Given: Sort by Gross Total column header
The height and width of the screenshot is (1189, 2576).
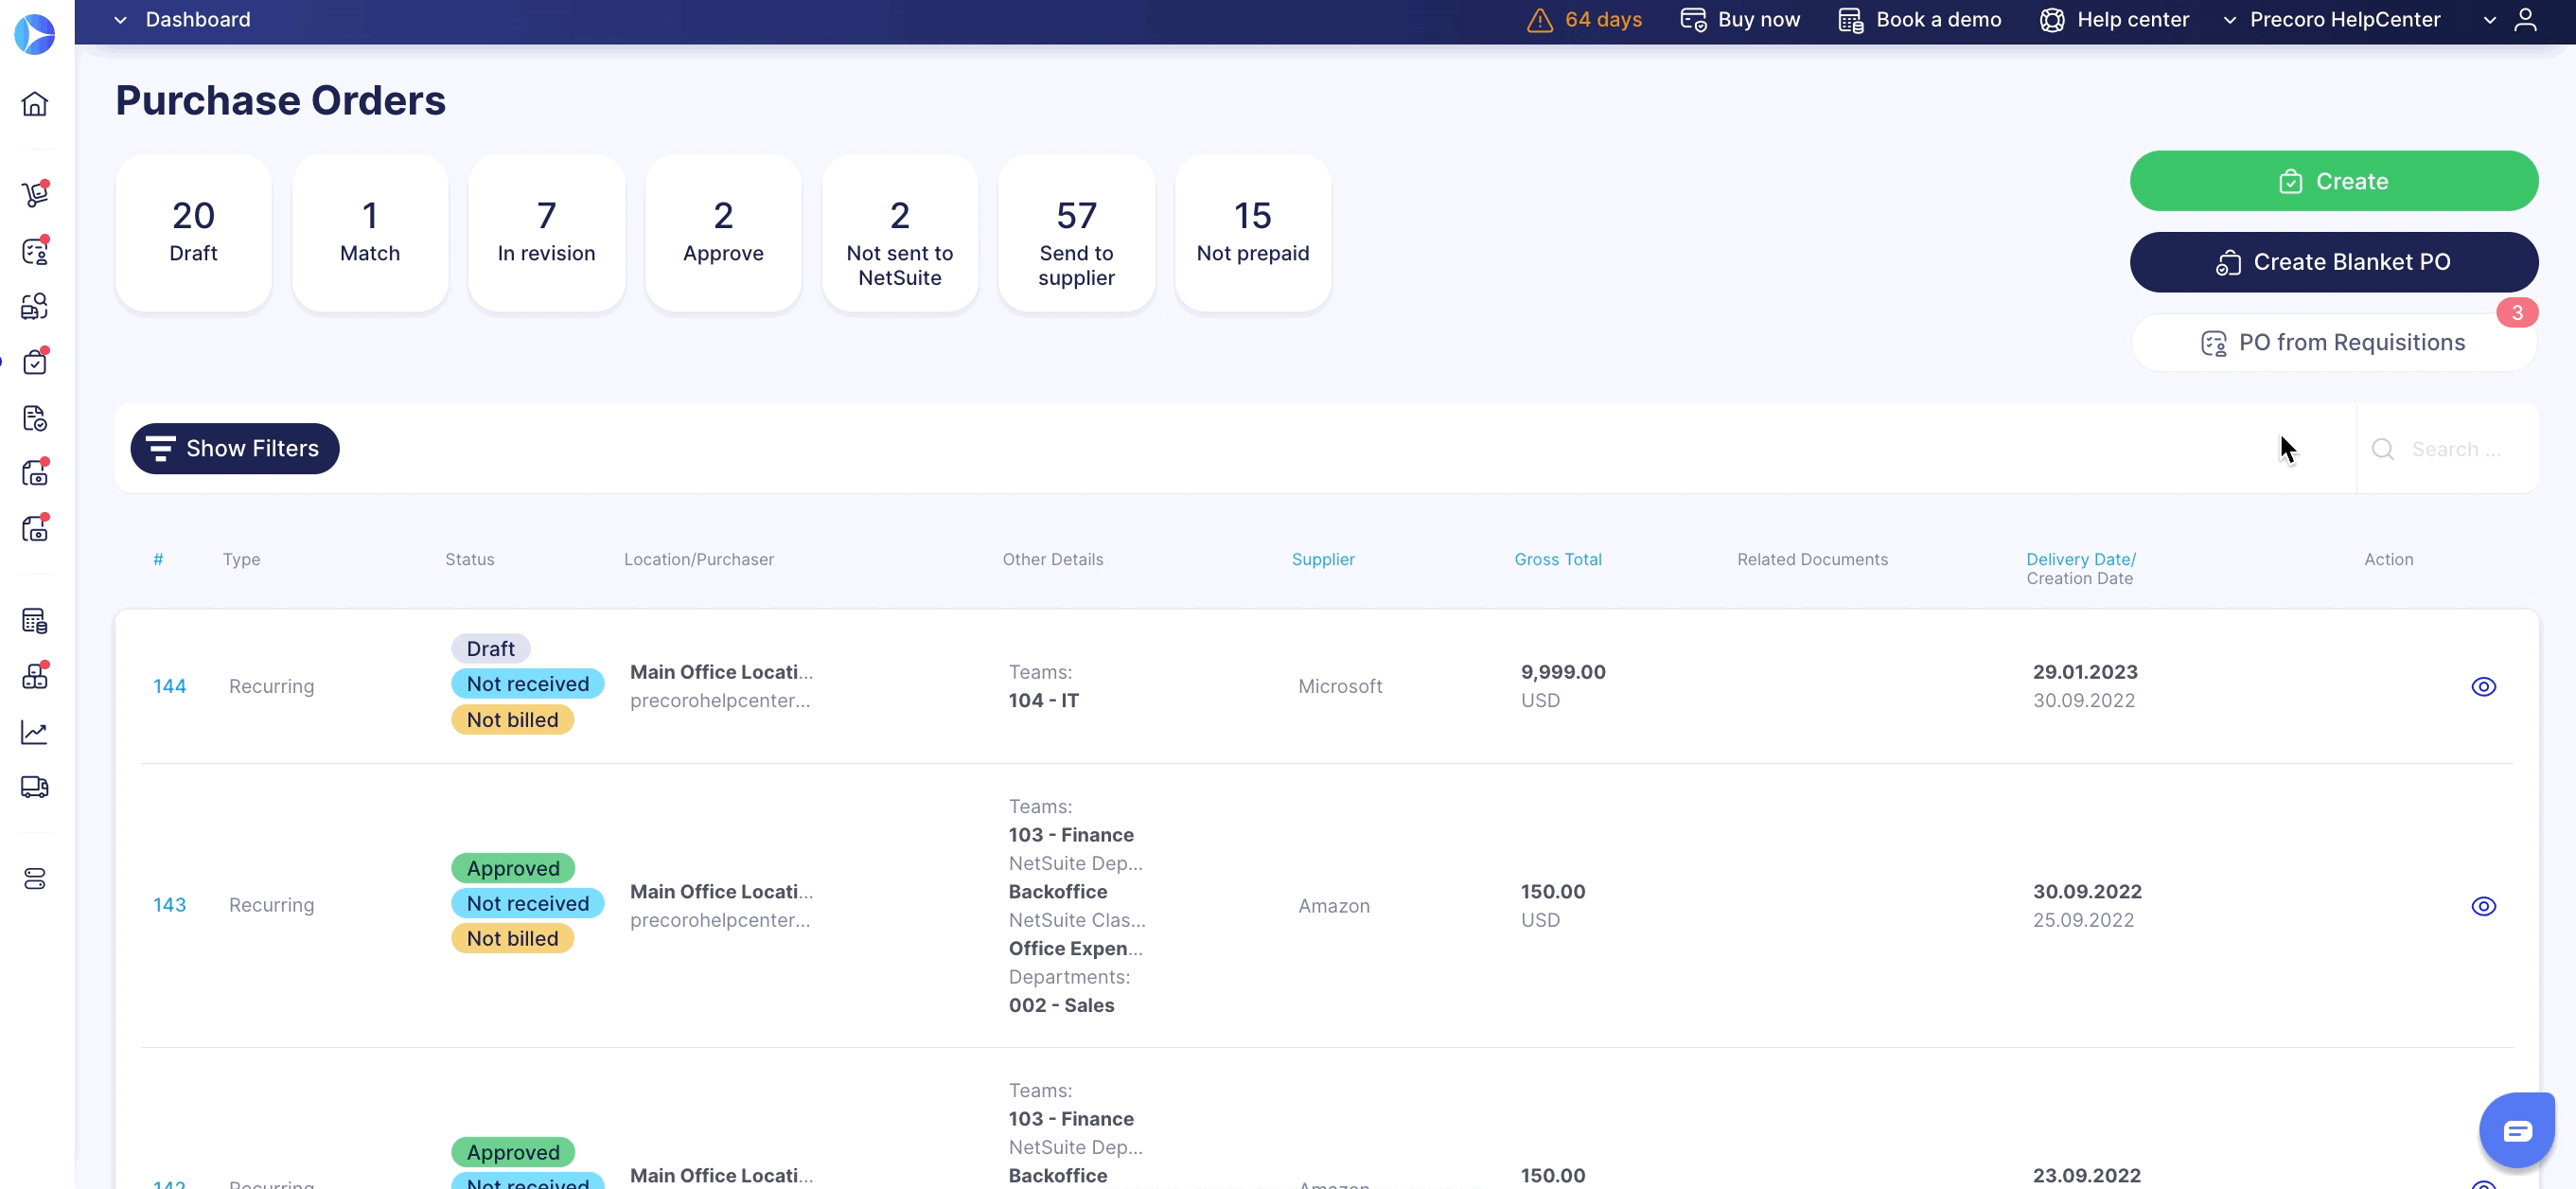Looking at the screenshot, I should pyautogui.click(x=1558, y=560).
